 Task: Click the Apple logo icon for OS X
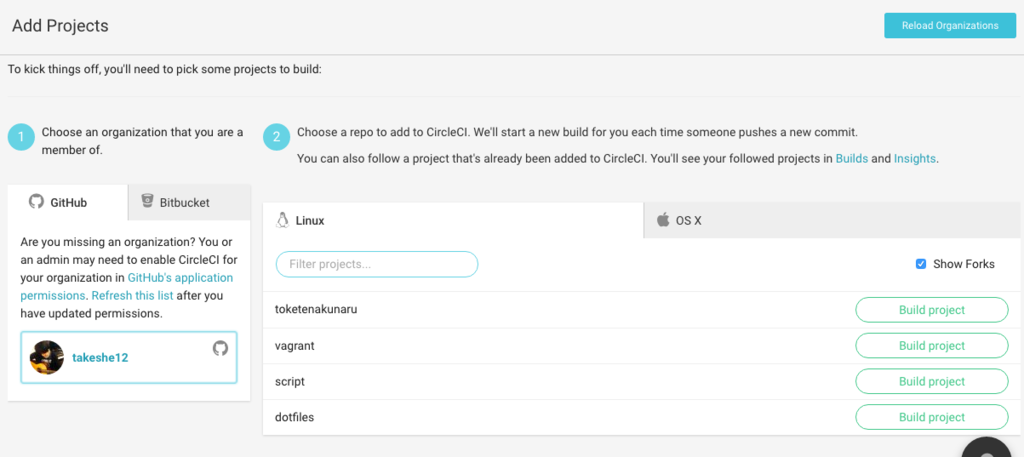[x=662, y=220]
